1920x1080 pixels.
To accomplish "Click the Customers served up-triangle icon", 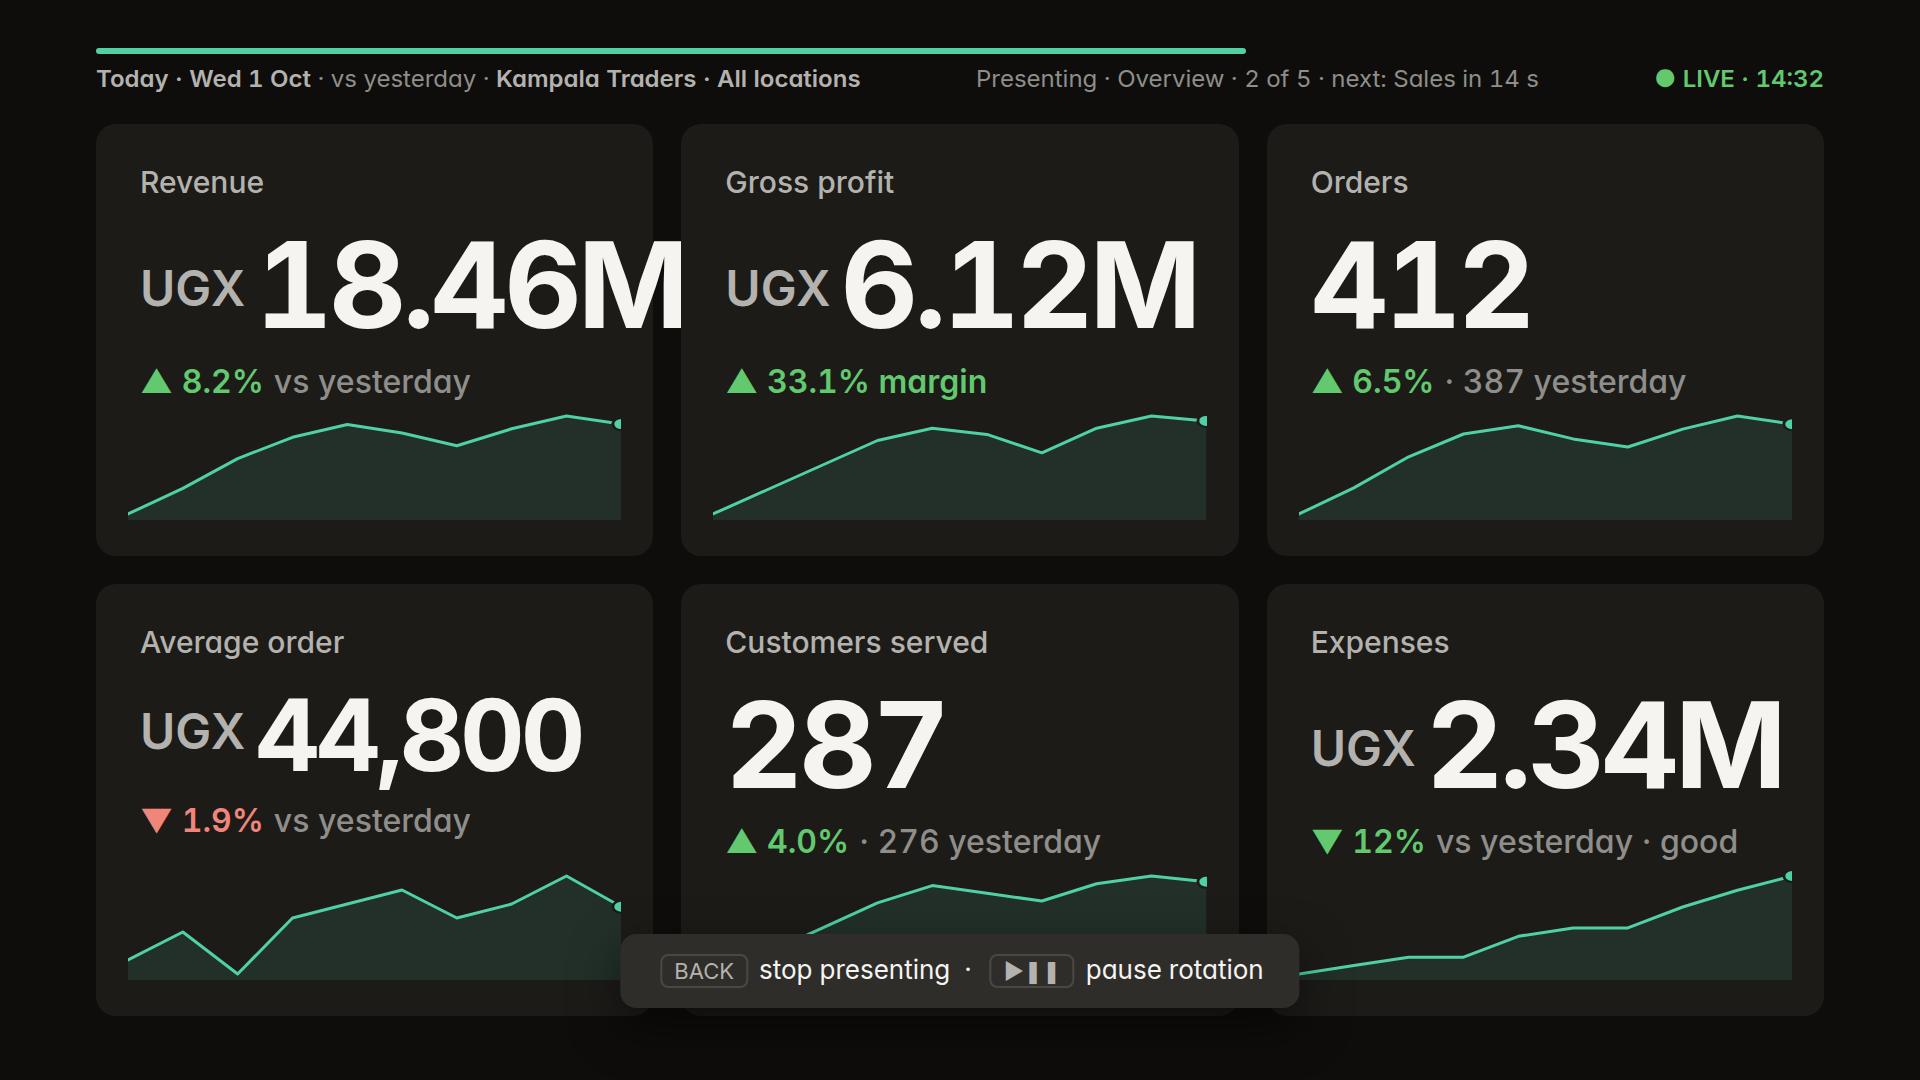I will pyautogui.click(x=741, y=841).
